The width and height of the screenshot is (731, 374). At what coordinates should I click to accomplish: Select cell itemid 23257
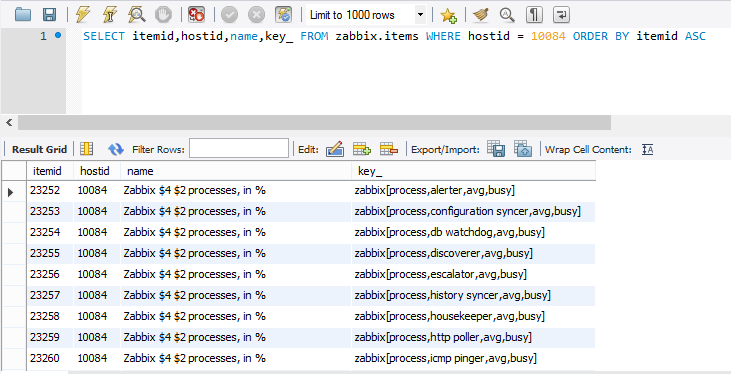coord(50,295)
